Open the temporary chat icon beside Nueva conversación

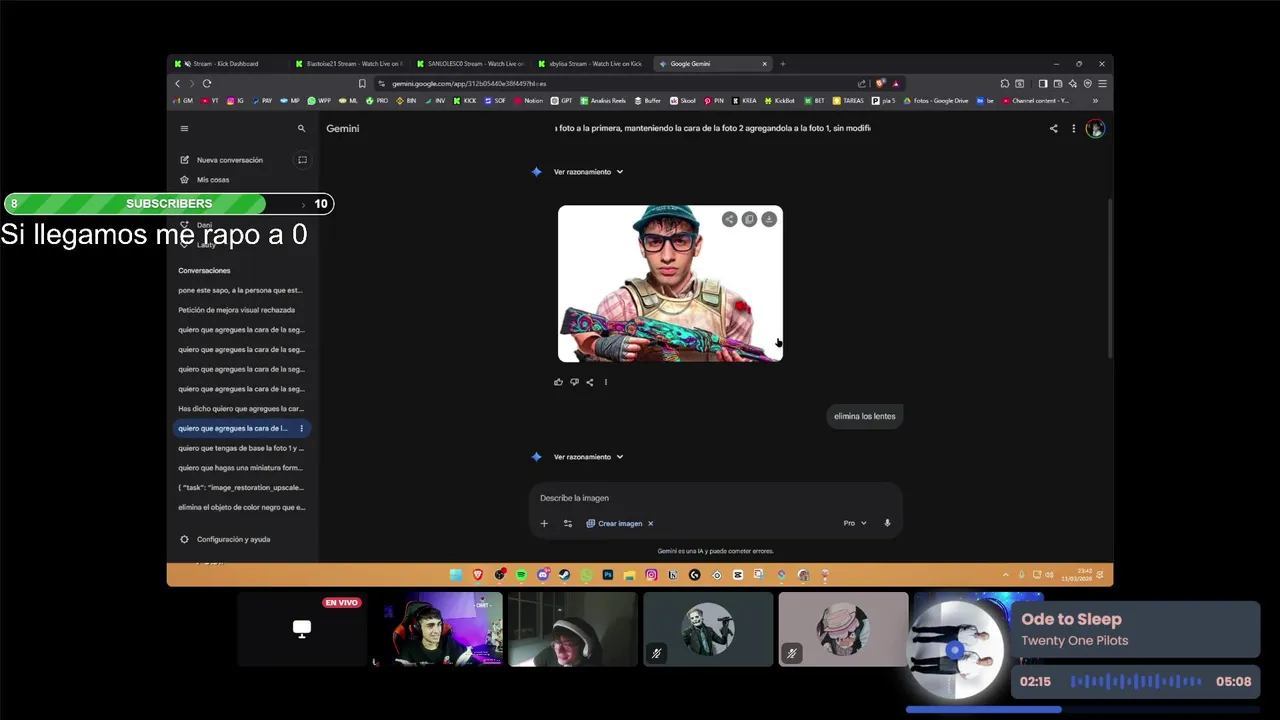coord(302,160)
